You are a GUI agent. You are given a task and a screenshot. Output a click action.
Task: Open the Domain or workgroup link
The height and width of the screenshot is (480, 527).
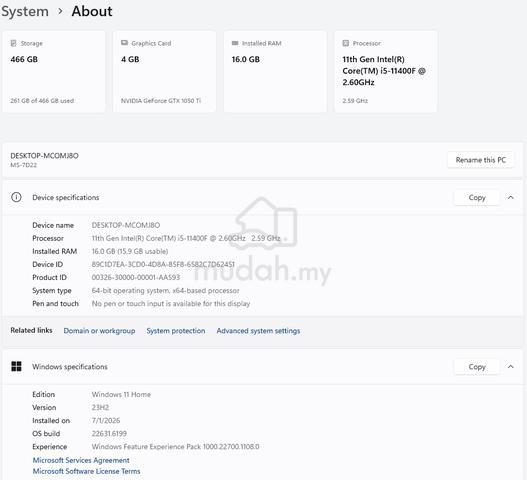coord(99,331)
